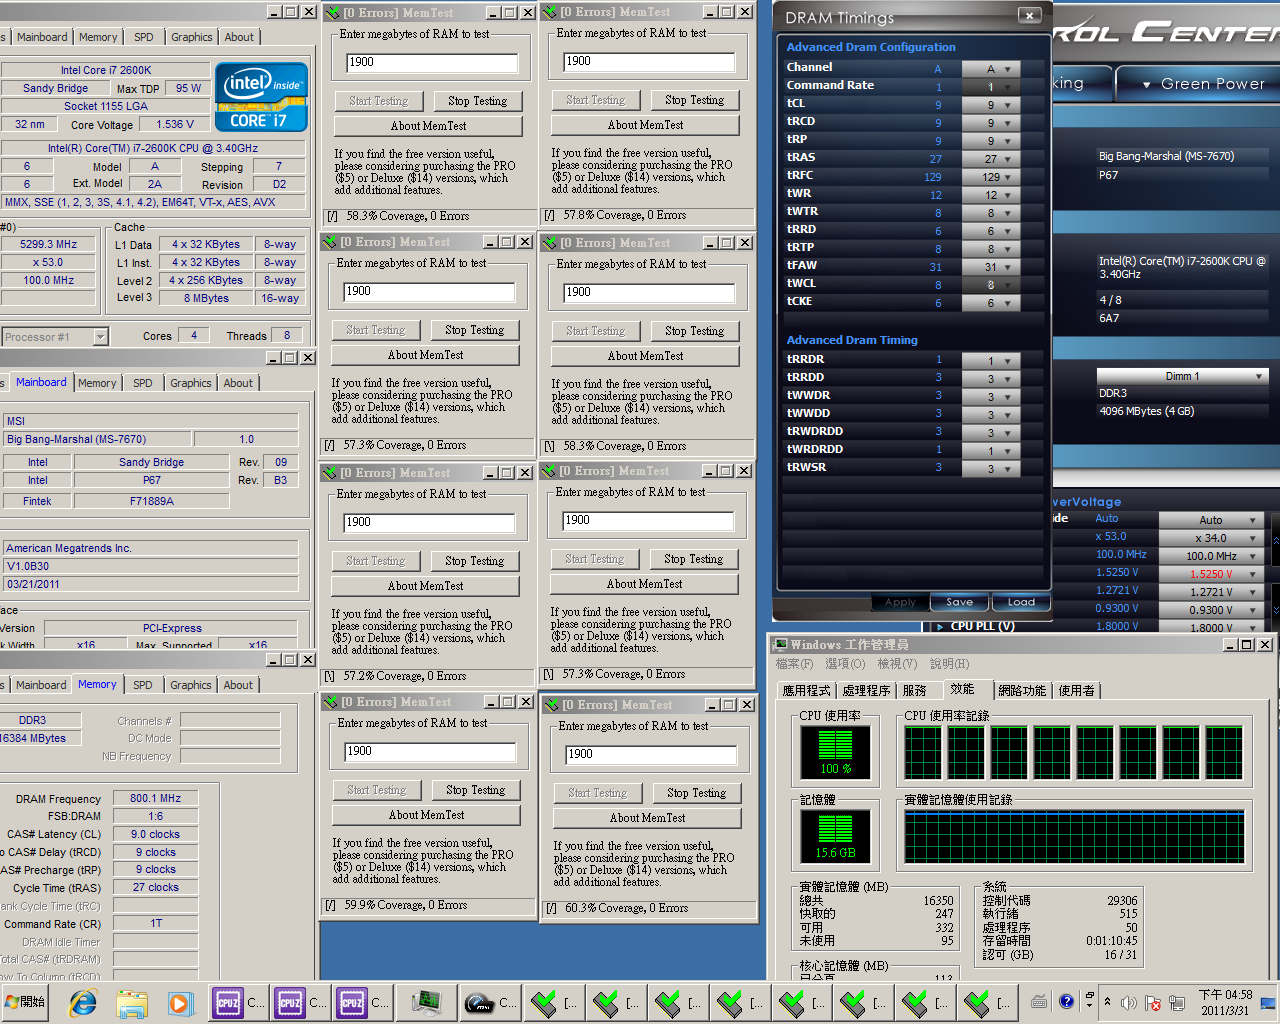Open the tFAW dropdown showing 31
The height and width of the screenshot is (1024, 1280).
[990, 267]
